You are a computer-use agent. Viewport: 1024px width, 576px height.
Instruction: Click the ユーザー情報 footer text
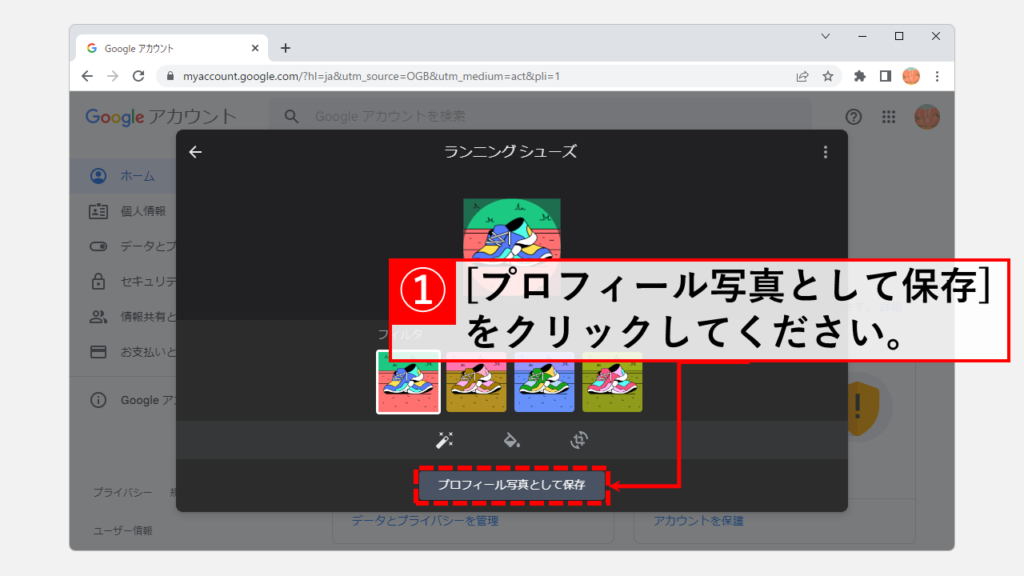coord(123,530)
